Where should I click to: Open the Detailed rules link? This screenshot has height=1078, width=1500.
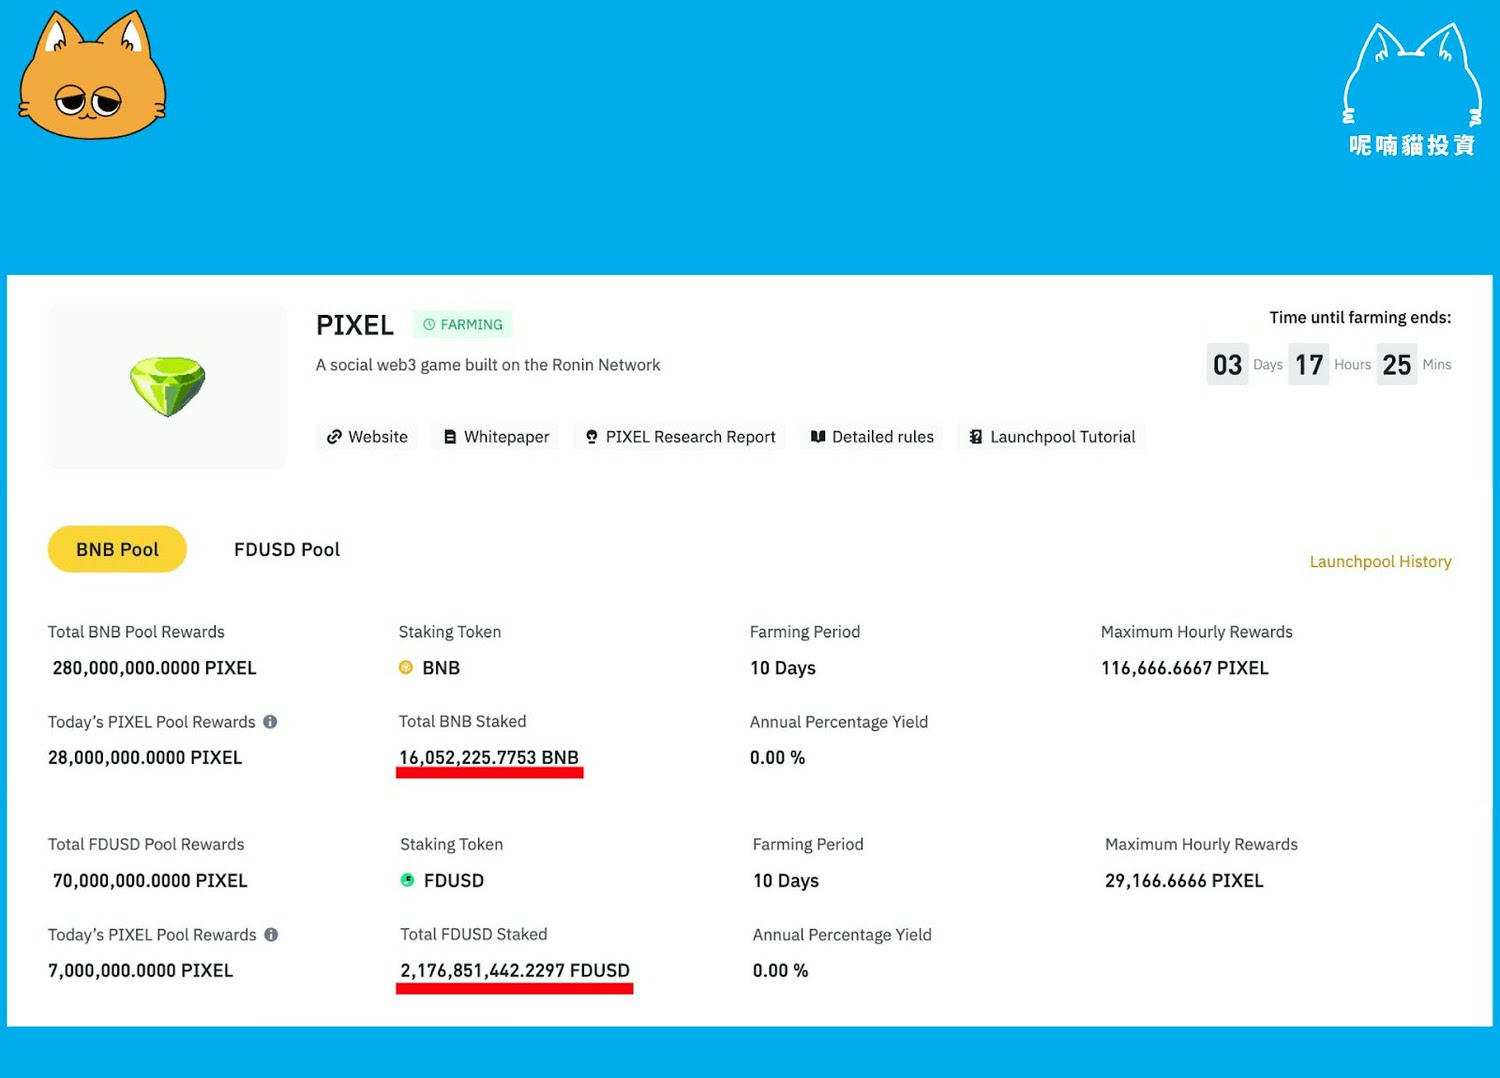pyautogui.click(x=872, y=437)
